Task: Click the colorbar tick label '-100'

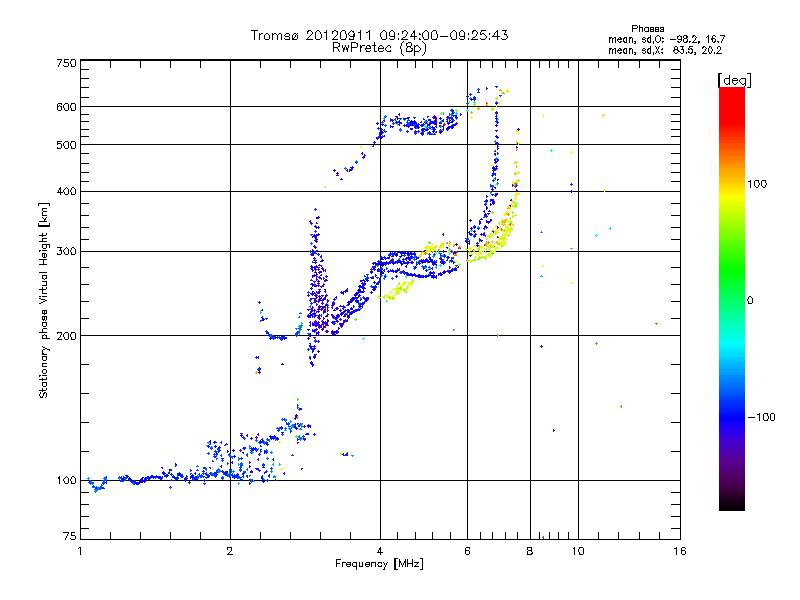Action: (x=762, y=417)
